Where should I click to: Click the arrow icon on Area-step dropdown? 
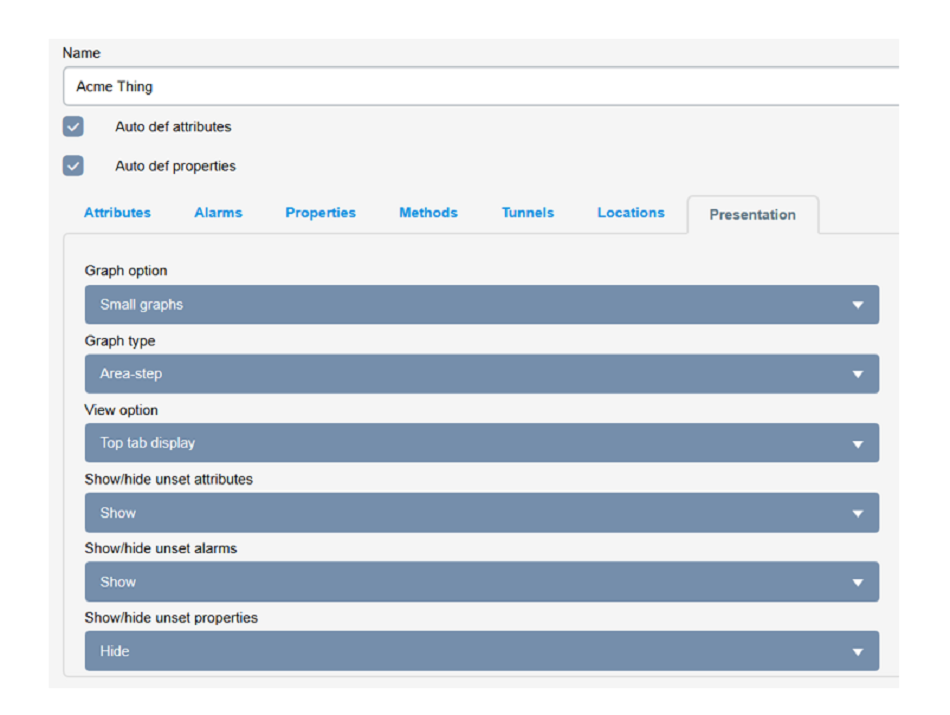(x=857, y=374)
